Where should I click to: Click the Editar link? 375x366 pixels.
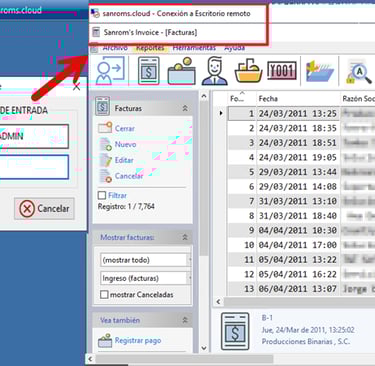124,160
